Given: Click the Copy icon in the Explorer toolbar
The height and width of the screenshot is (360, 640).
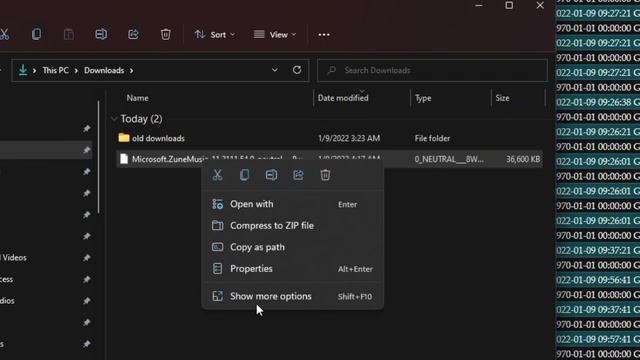Looking at the screenshot, I should pos(36,34).
